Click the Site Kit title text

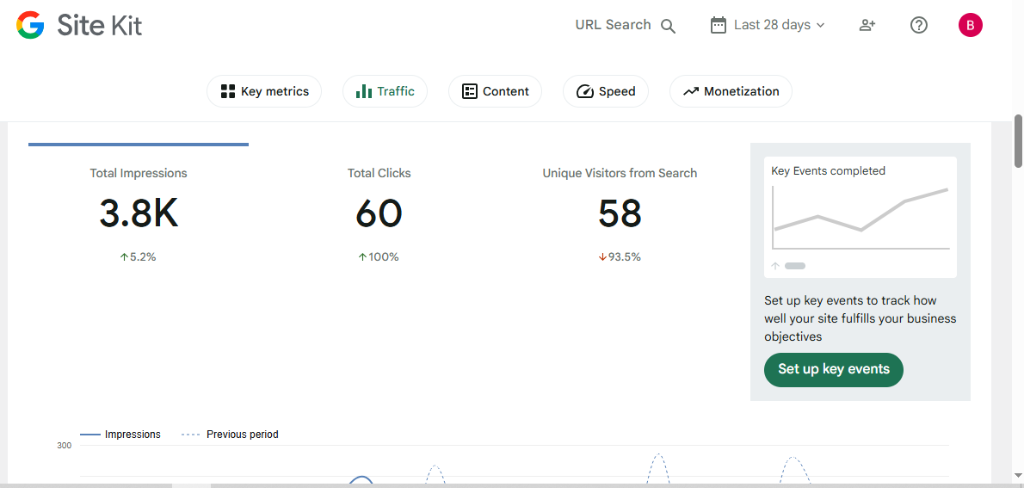point(99,25)
